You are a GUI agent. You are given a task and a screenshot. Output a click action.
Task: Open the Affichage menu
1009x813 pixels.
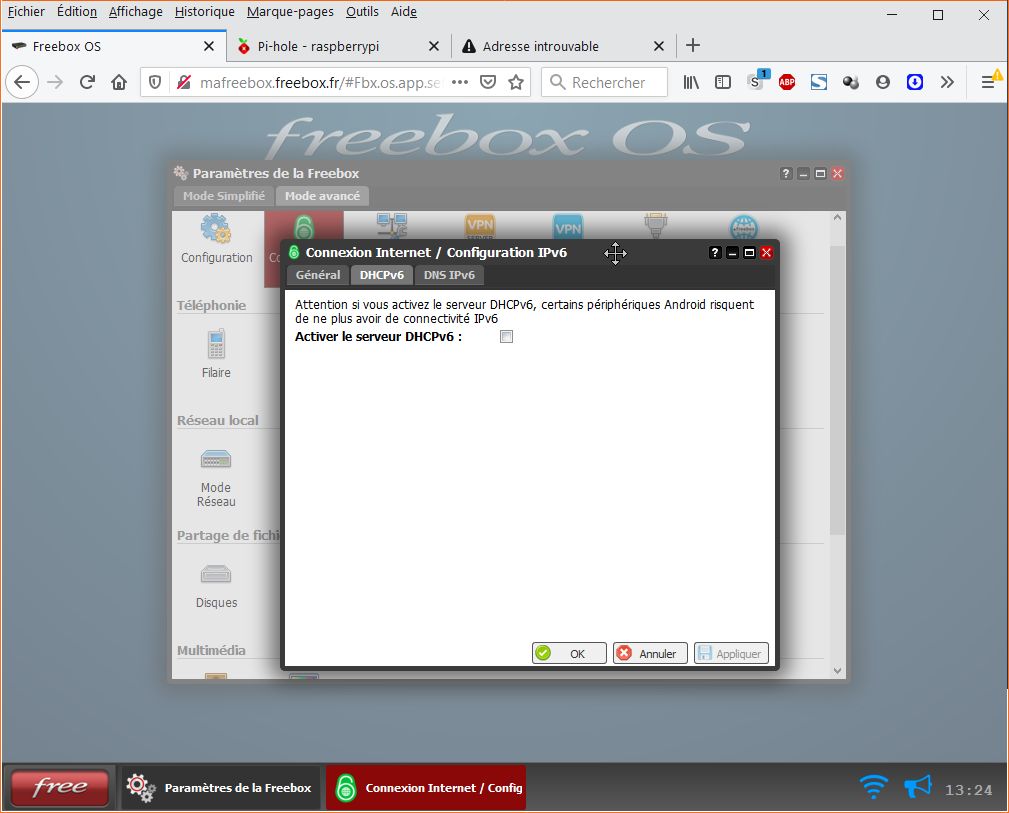click(x=135, y=12)
